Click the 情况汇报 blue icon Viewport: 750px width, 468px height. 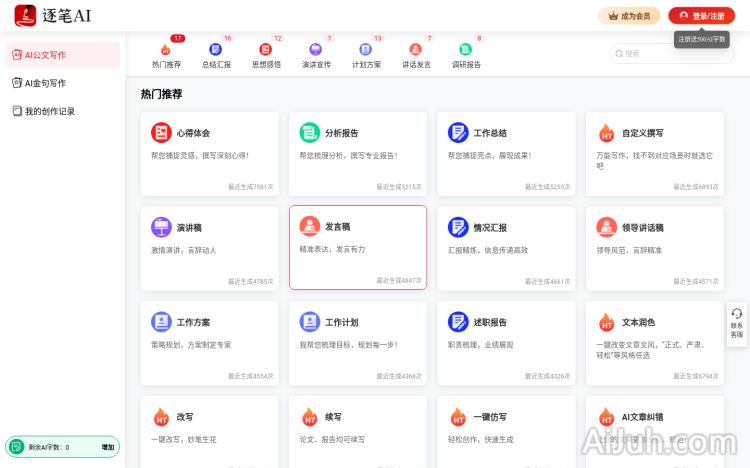click(458, 227)
